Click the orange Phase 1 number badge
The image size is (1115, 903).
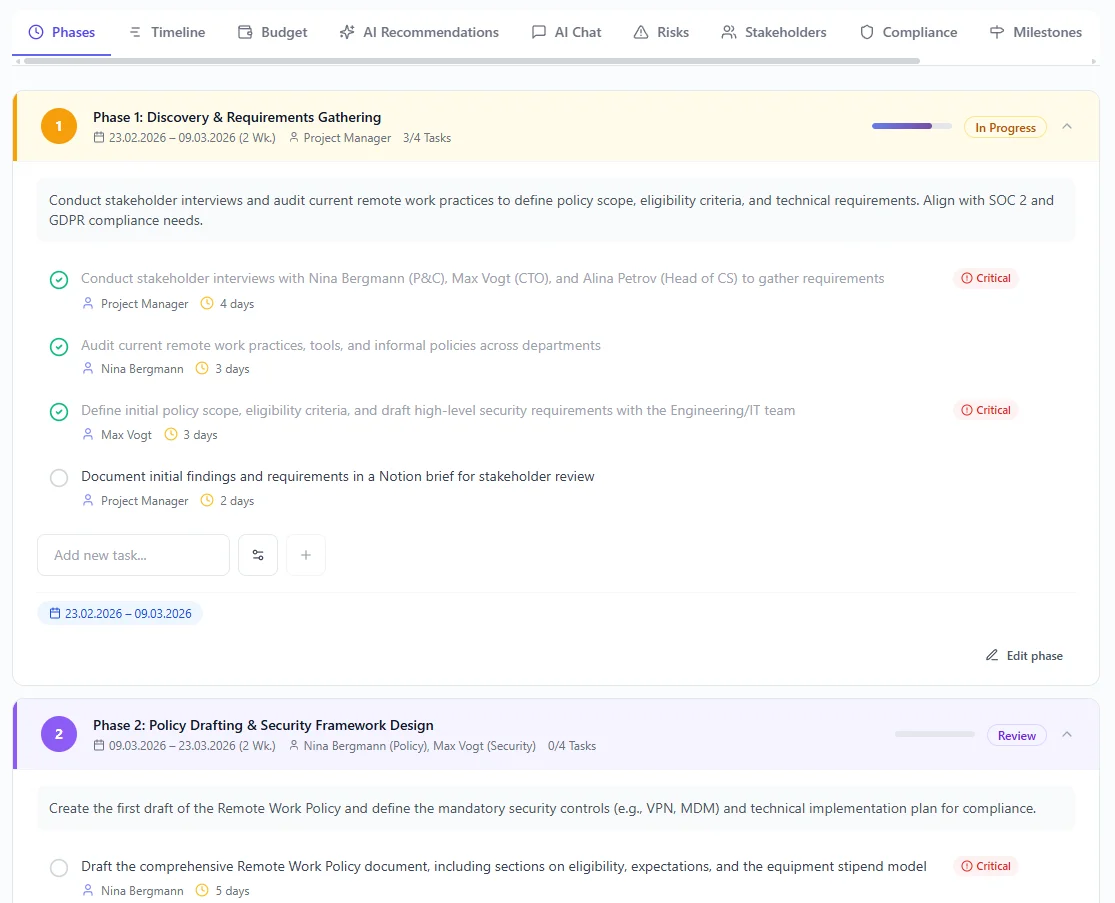(59, 126)
